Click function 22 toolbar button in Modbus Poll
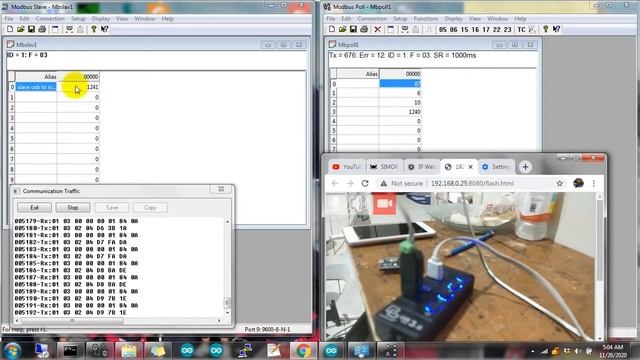This screenshot has height=360, width=640. (x=496, y=29)
